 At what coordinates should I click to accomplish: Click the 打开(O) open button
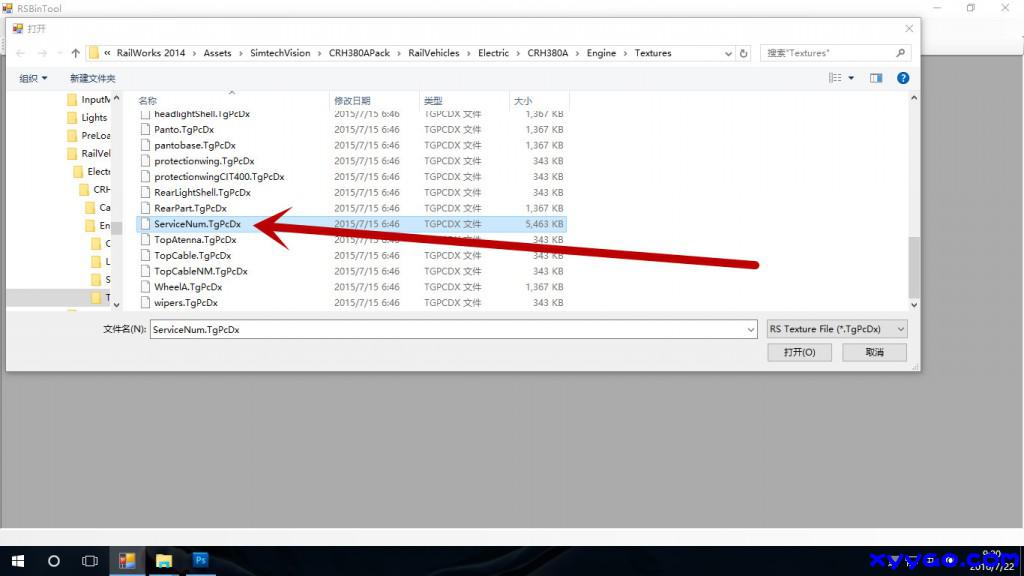(x=800, y=352)
